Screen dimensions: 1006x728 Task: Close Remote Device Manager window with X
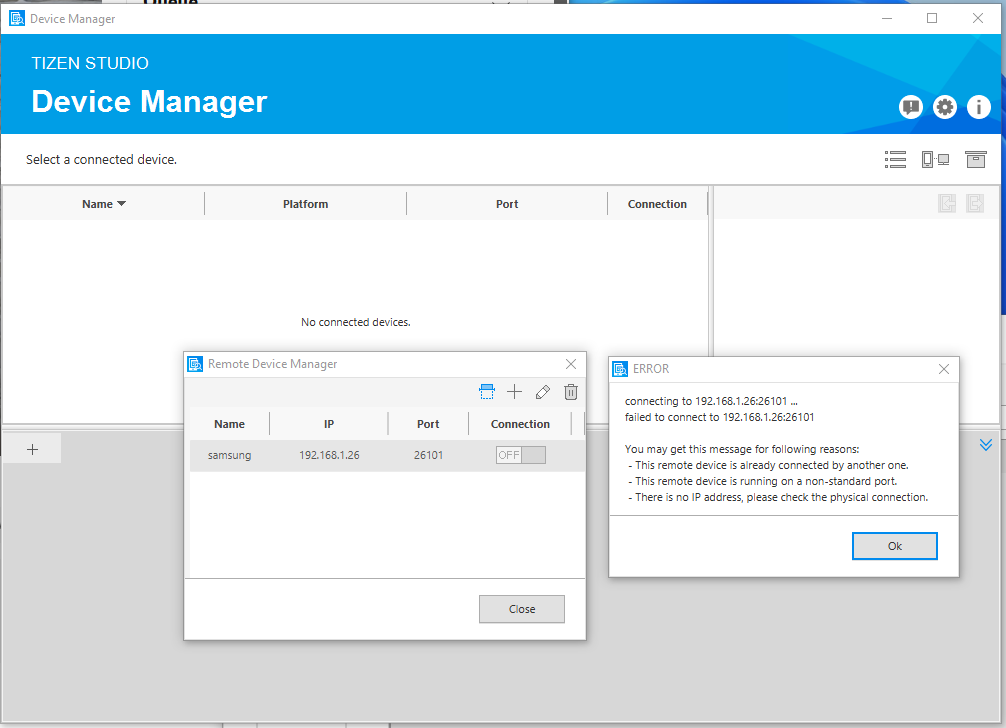point(571,364)
